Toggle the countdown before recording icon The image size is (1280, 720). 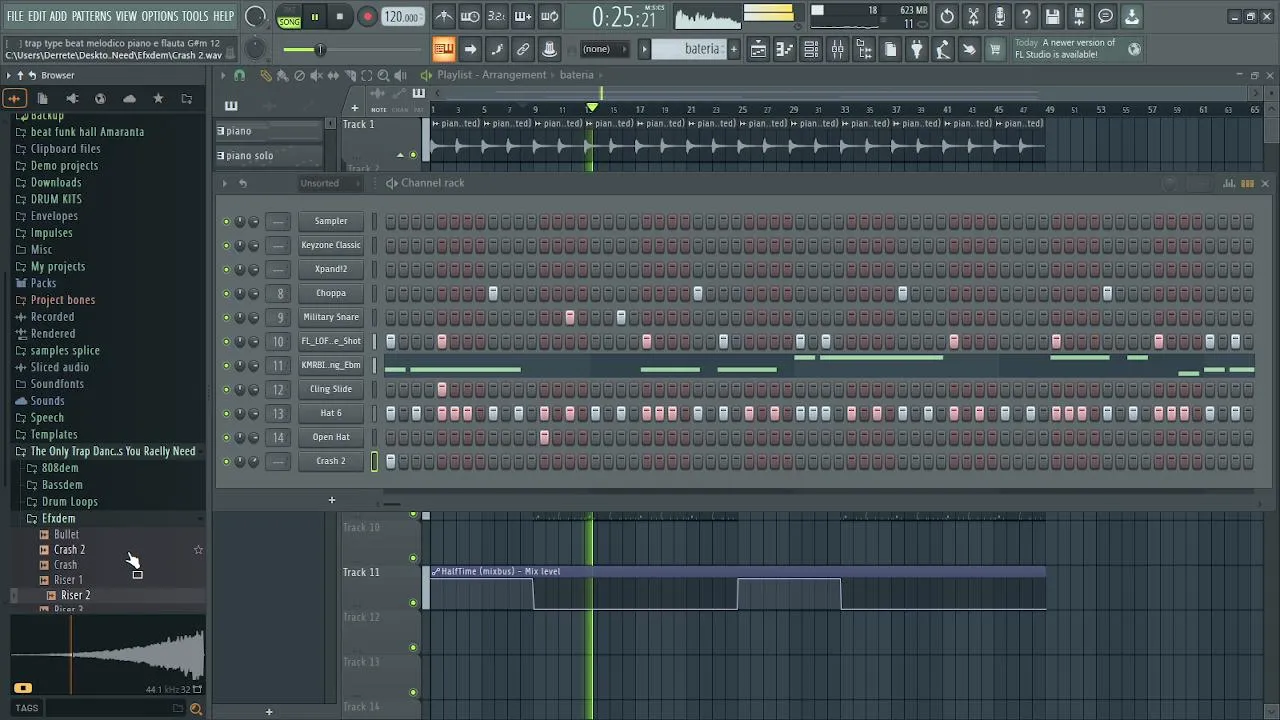click(x=496, y=16)
